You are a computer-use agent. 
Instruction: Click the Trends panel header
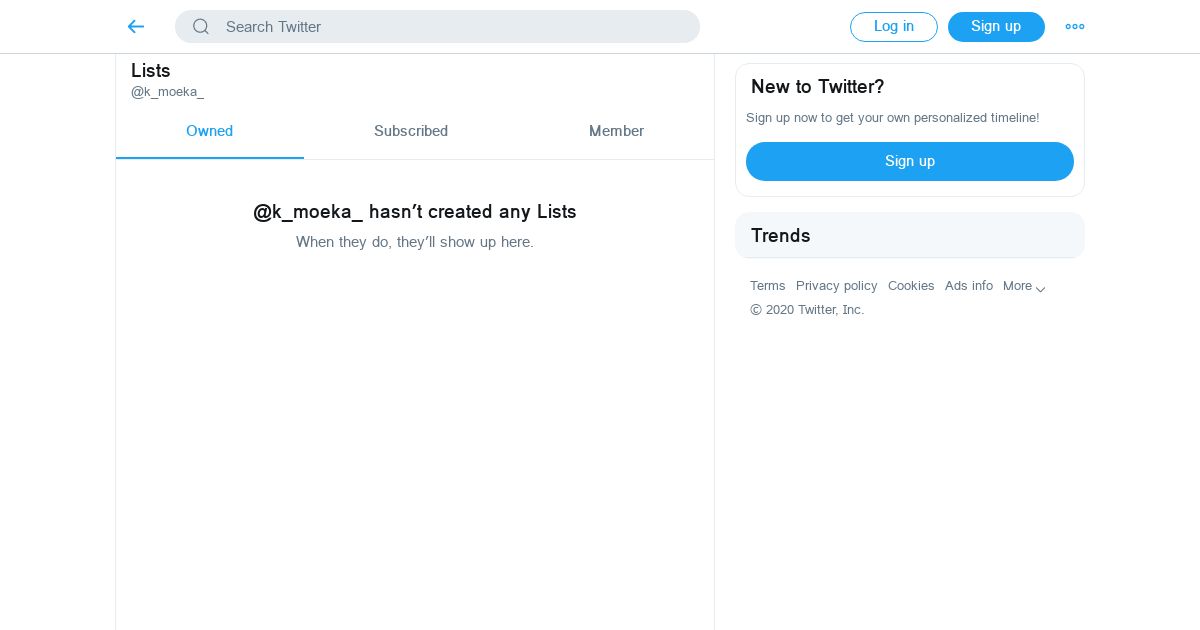point(910,236)
